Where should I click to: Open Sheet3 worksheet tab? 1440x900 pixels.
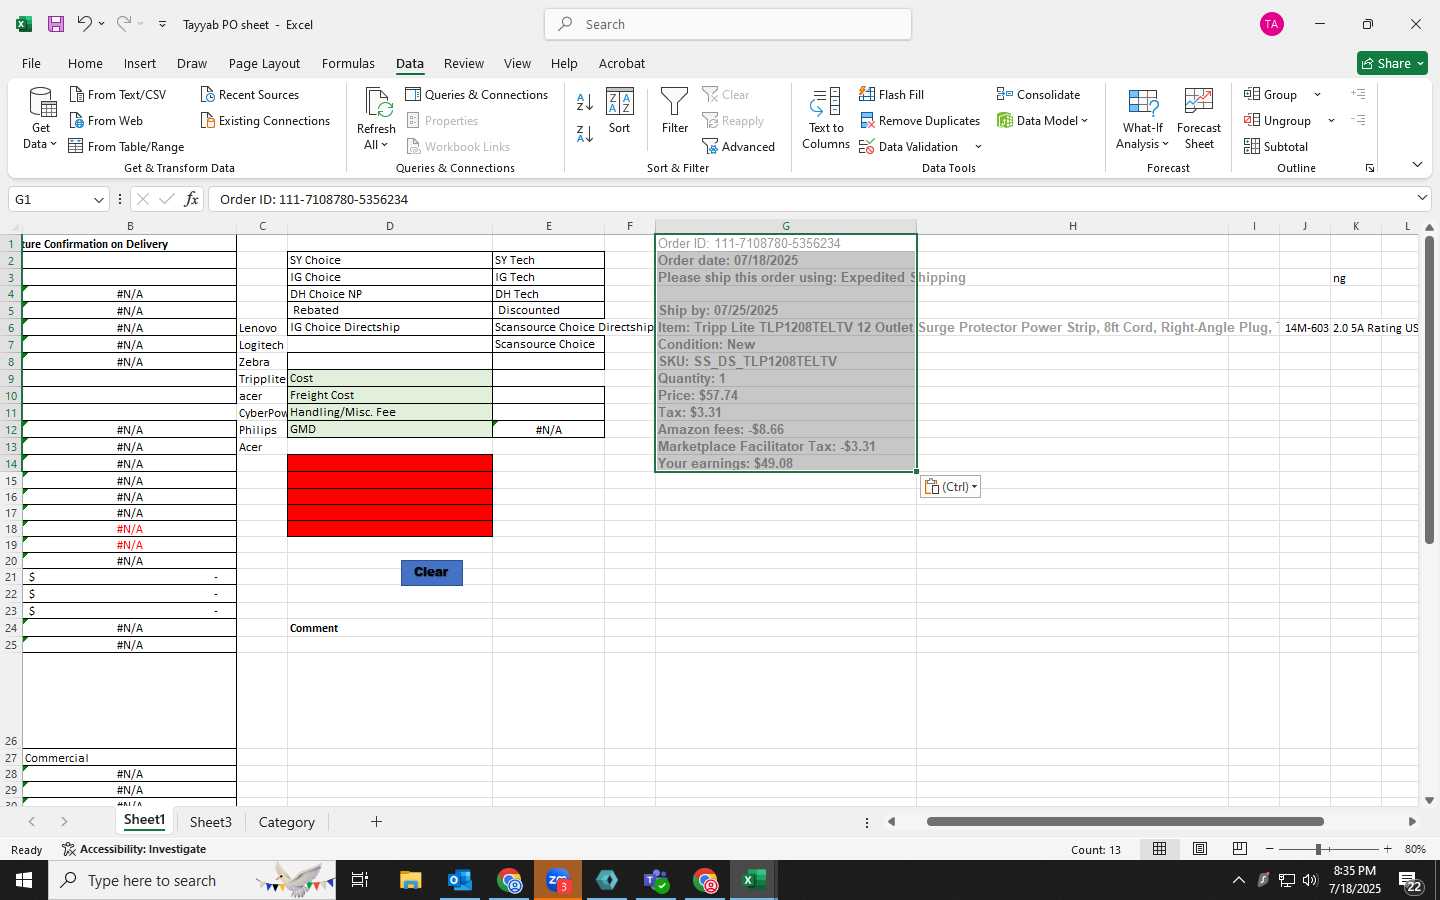(x=211, y=822)
